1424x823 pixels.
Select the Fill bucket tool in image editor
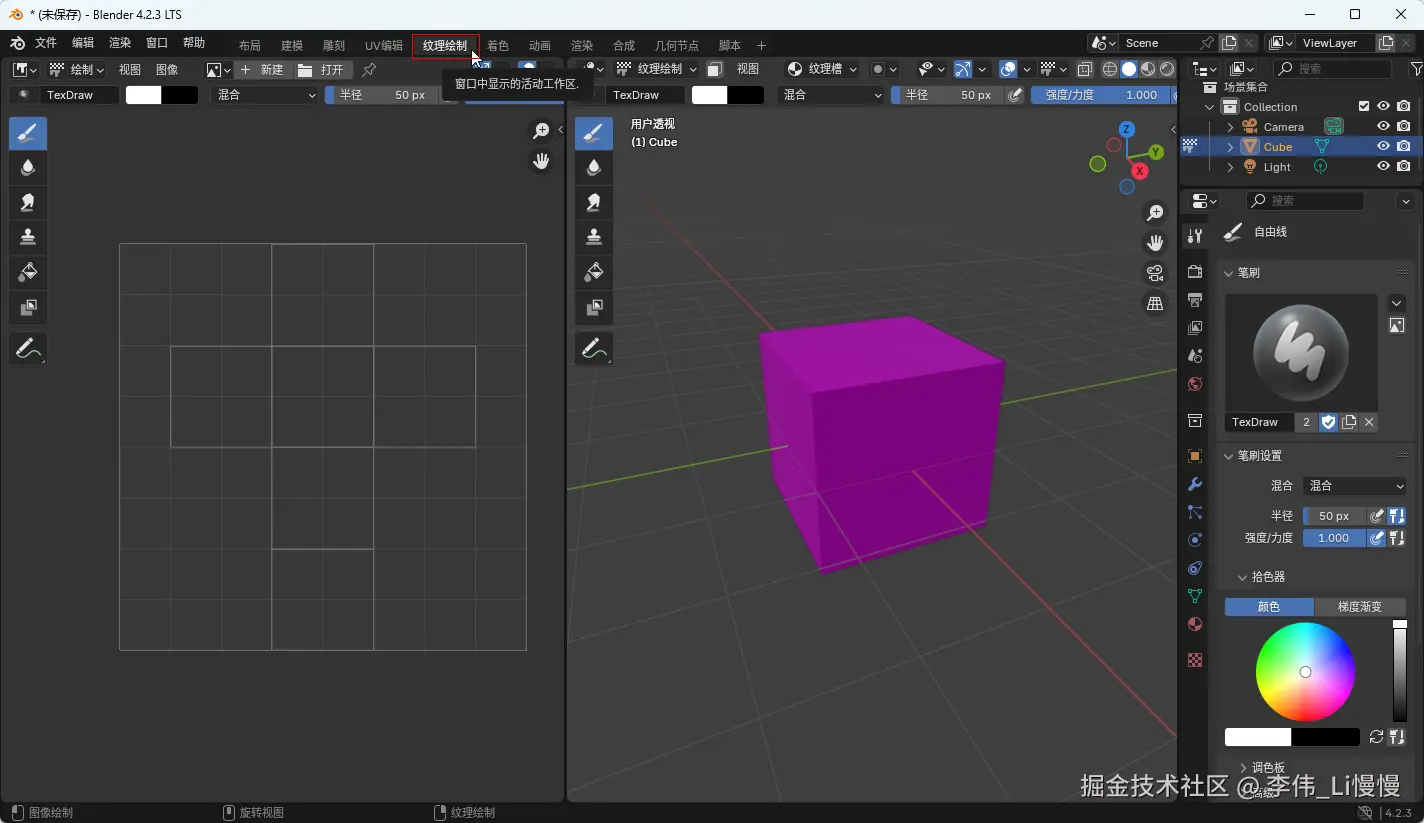click(x=28, y=272)
